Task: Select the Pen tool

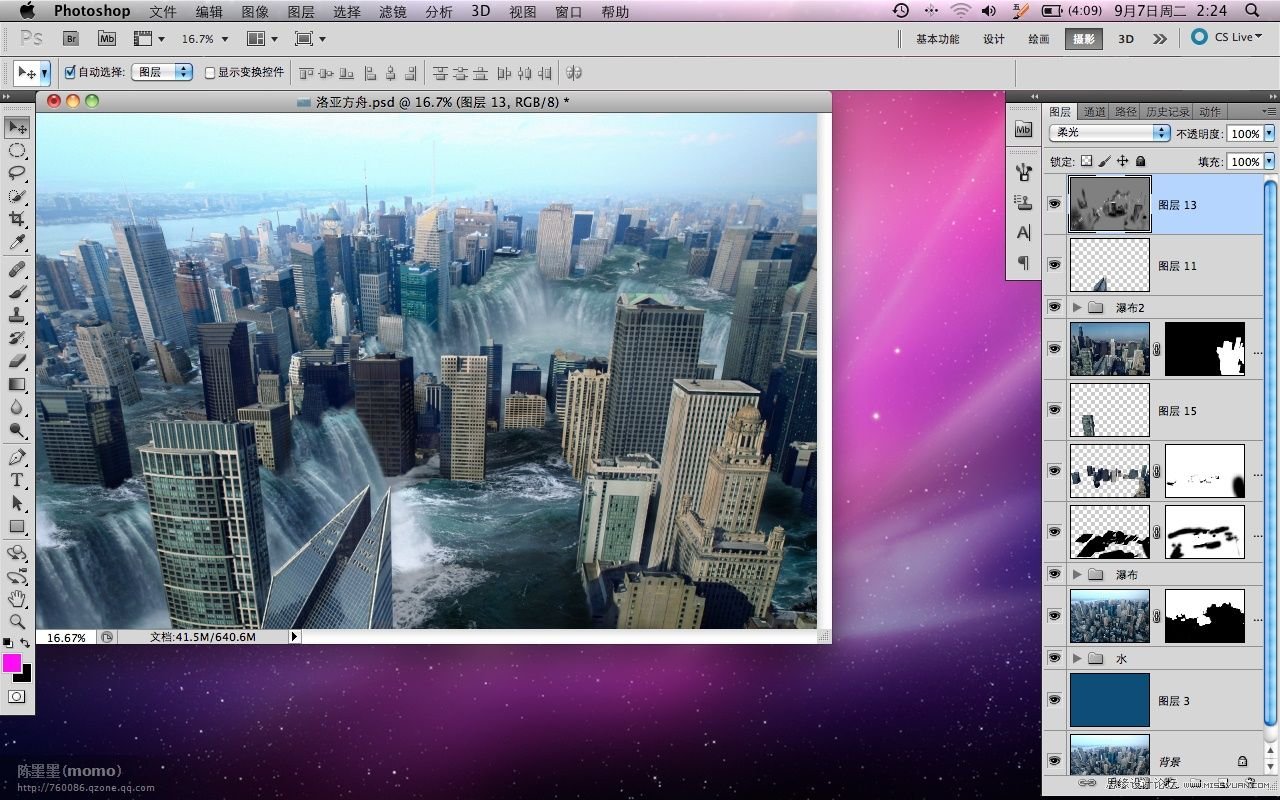Action: coord(17,457)
